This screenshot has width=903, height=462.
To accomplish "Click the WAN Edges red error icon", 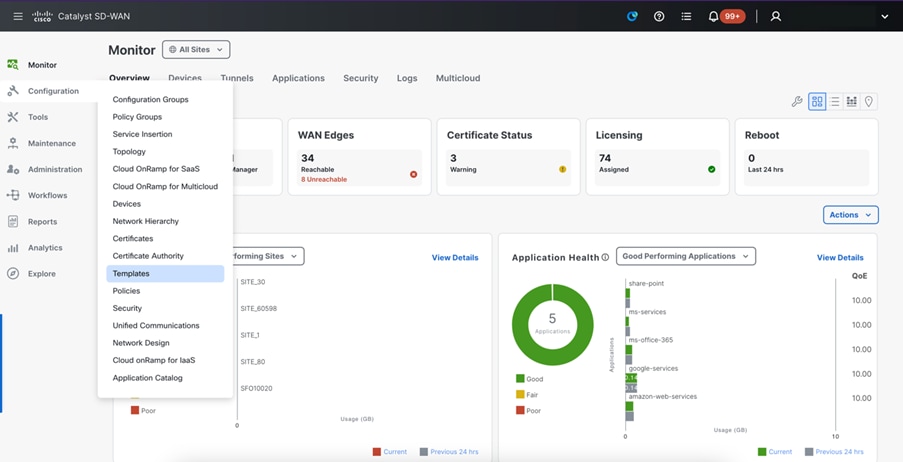I will click(413, 174).
